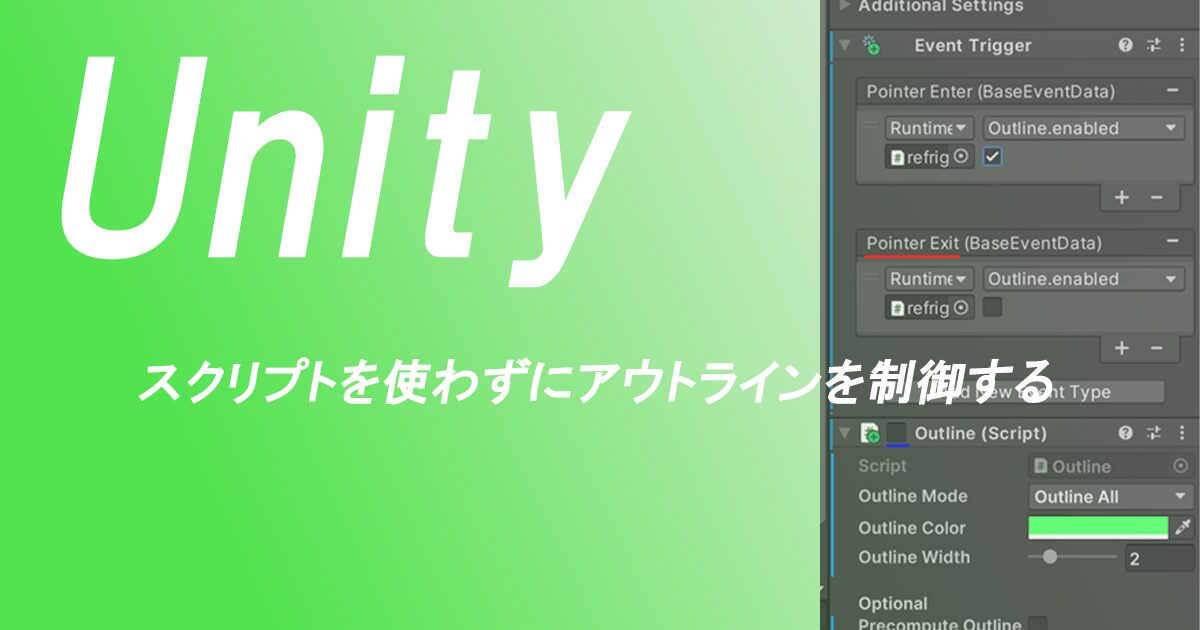Enable the Outline (Script) component checkbox

point(897,433)
